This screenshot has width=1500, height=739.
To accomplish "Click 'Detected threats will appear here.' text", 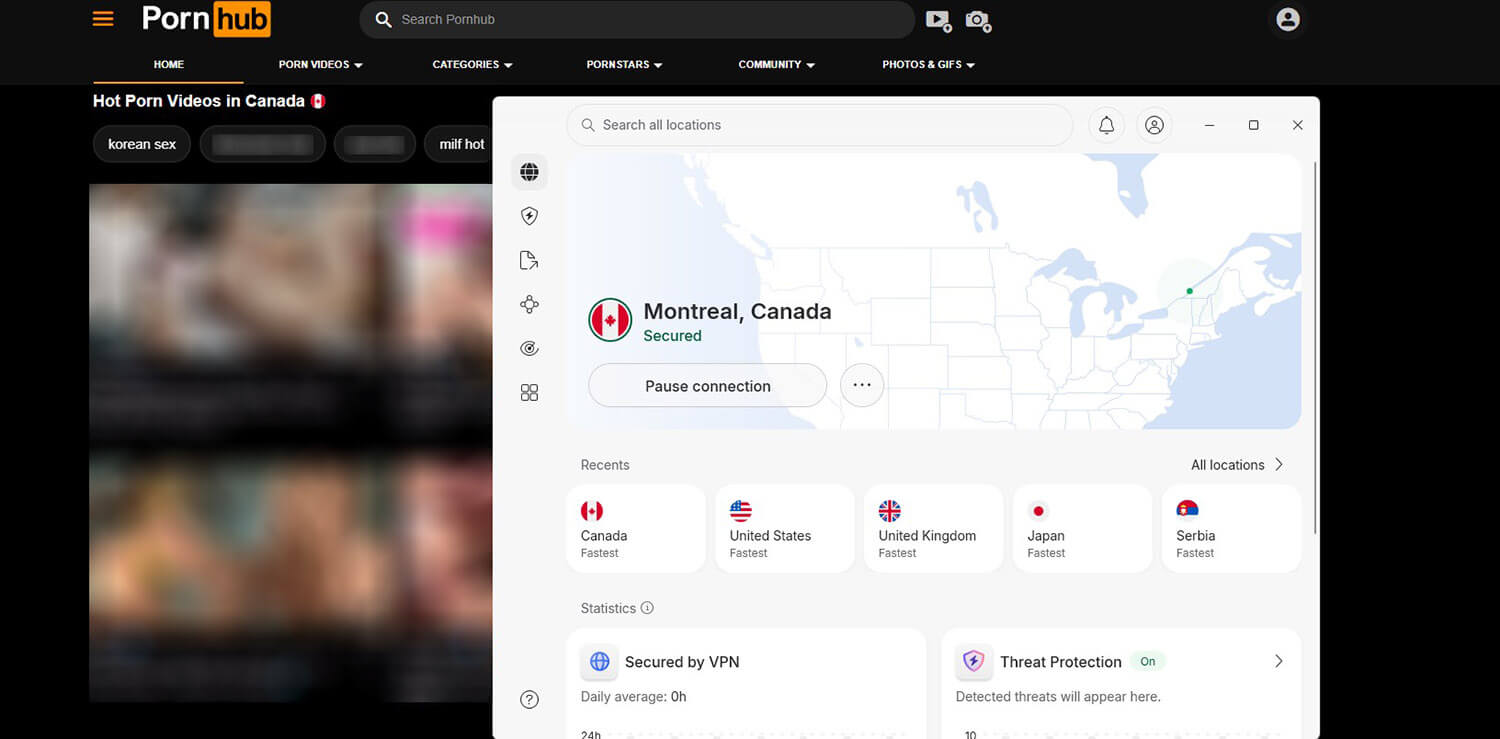I will click(1058, 697).
